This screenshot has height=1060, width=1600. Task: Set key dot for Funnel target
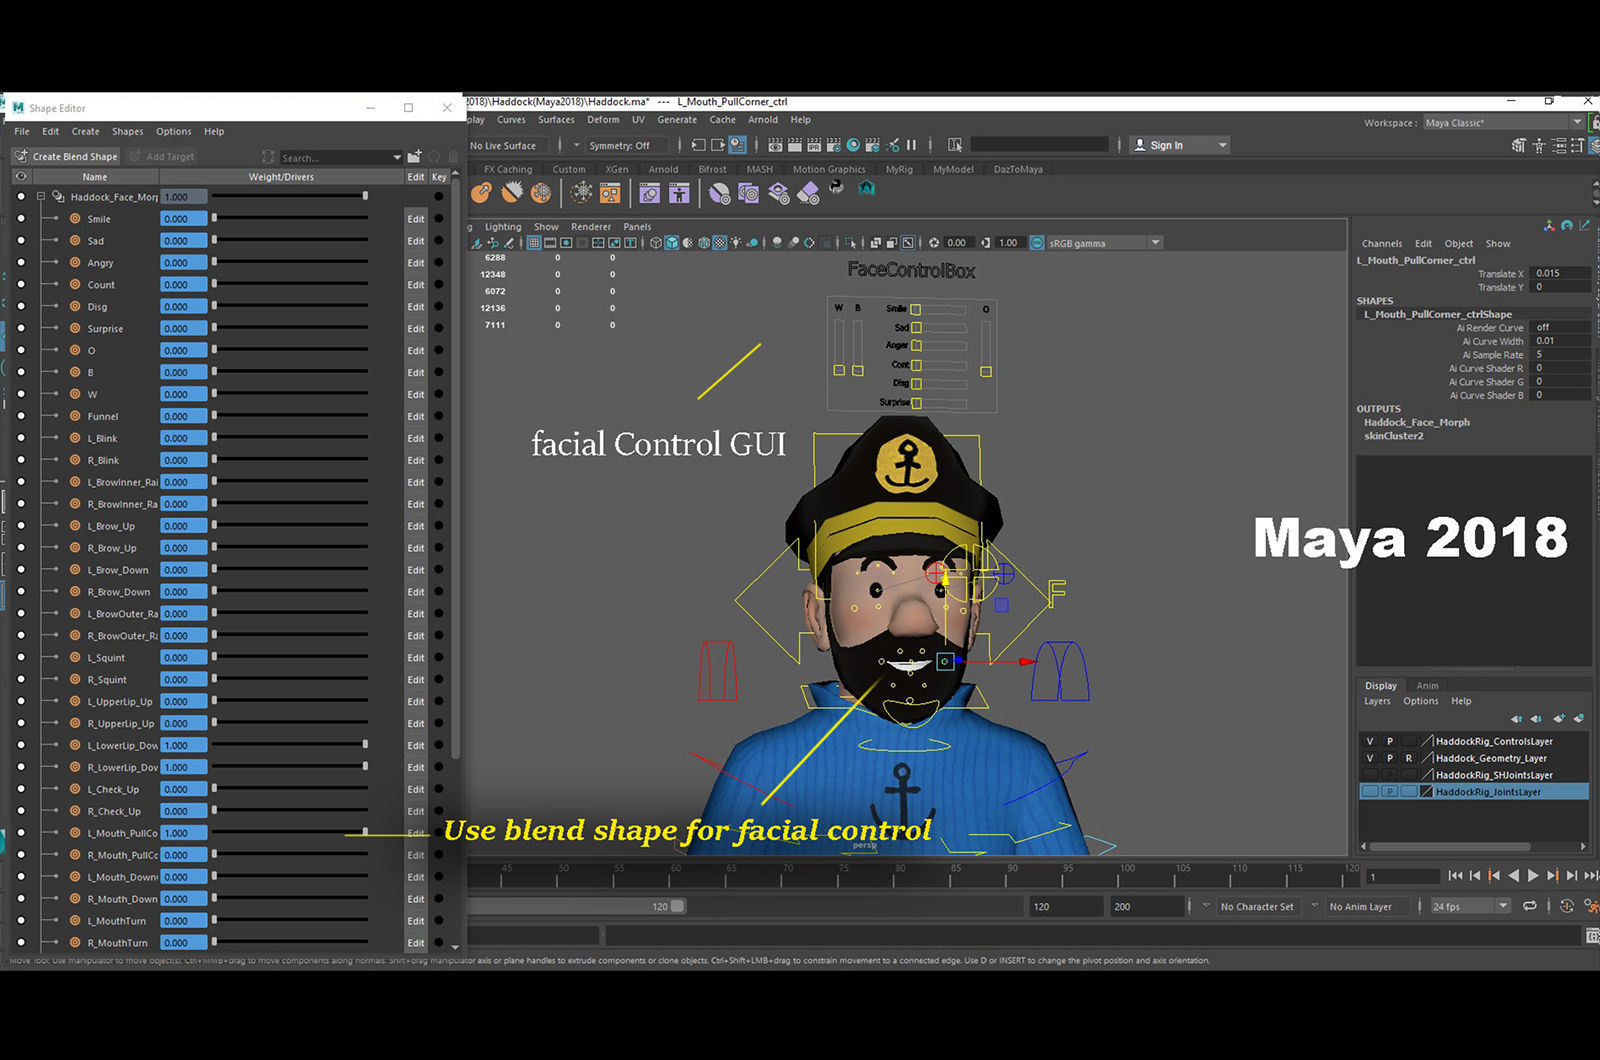click(x=439, y=416)
